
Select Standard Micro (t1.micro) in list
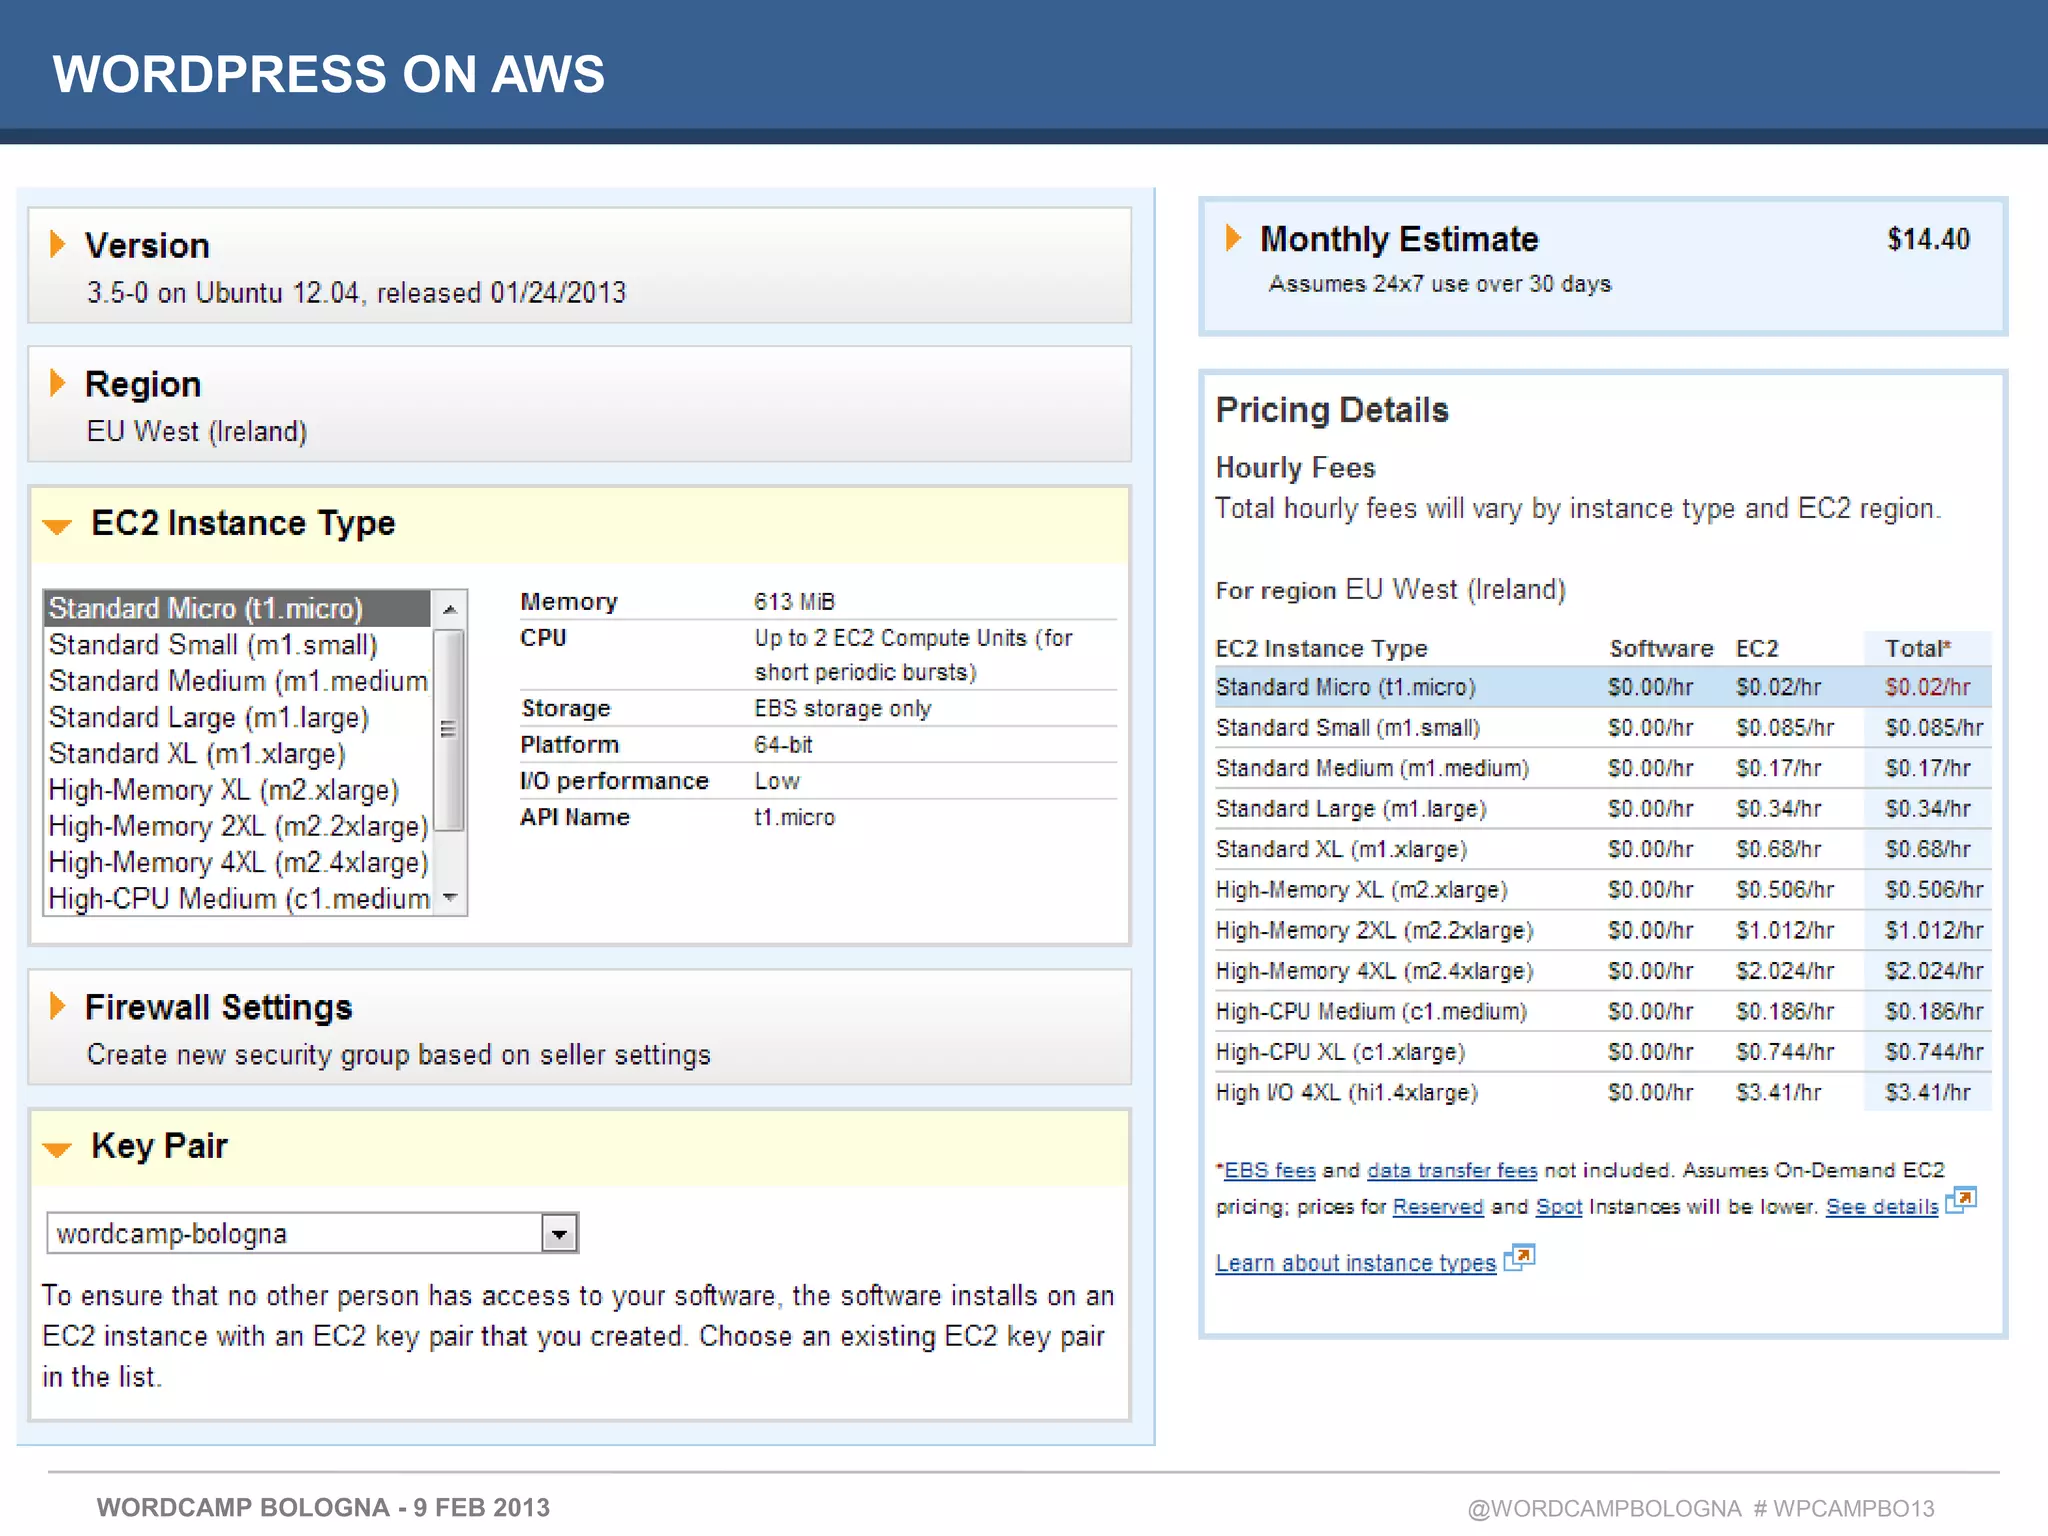[x=238, y=608]
